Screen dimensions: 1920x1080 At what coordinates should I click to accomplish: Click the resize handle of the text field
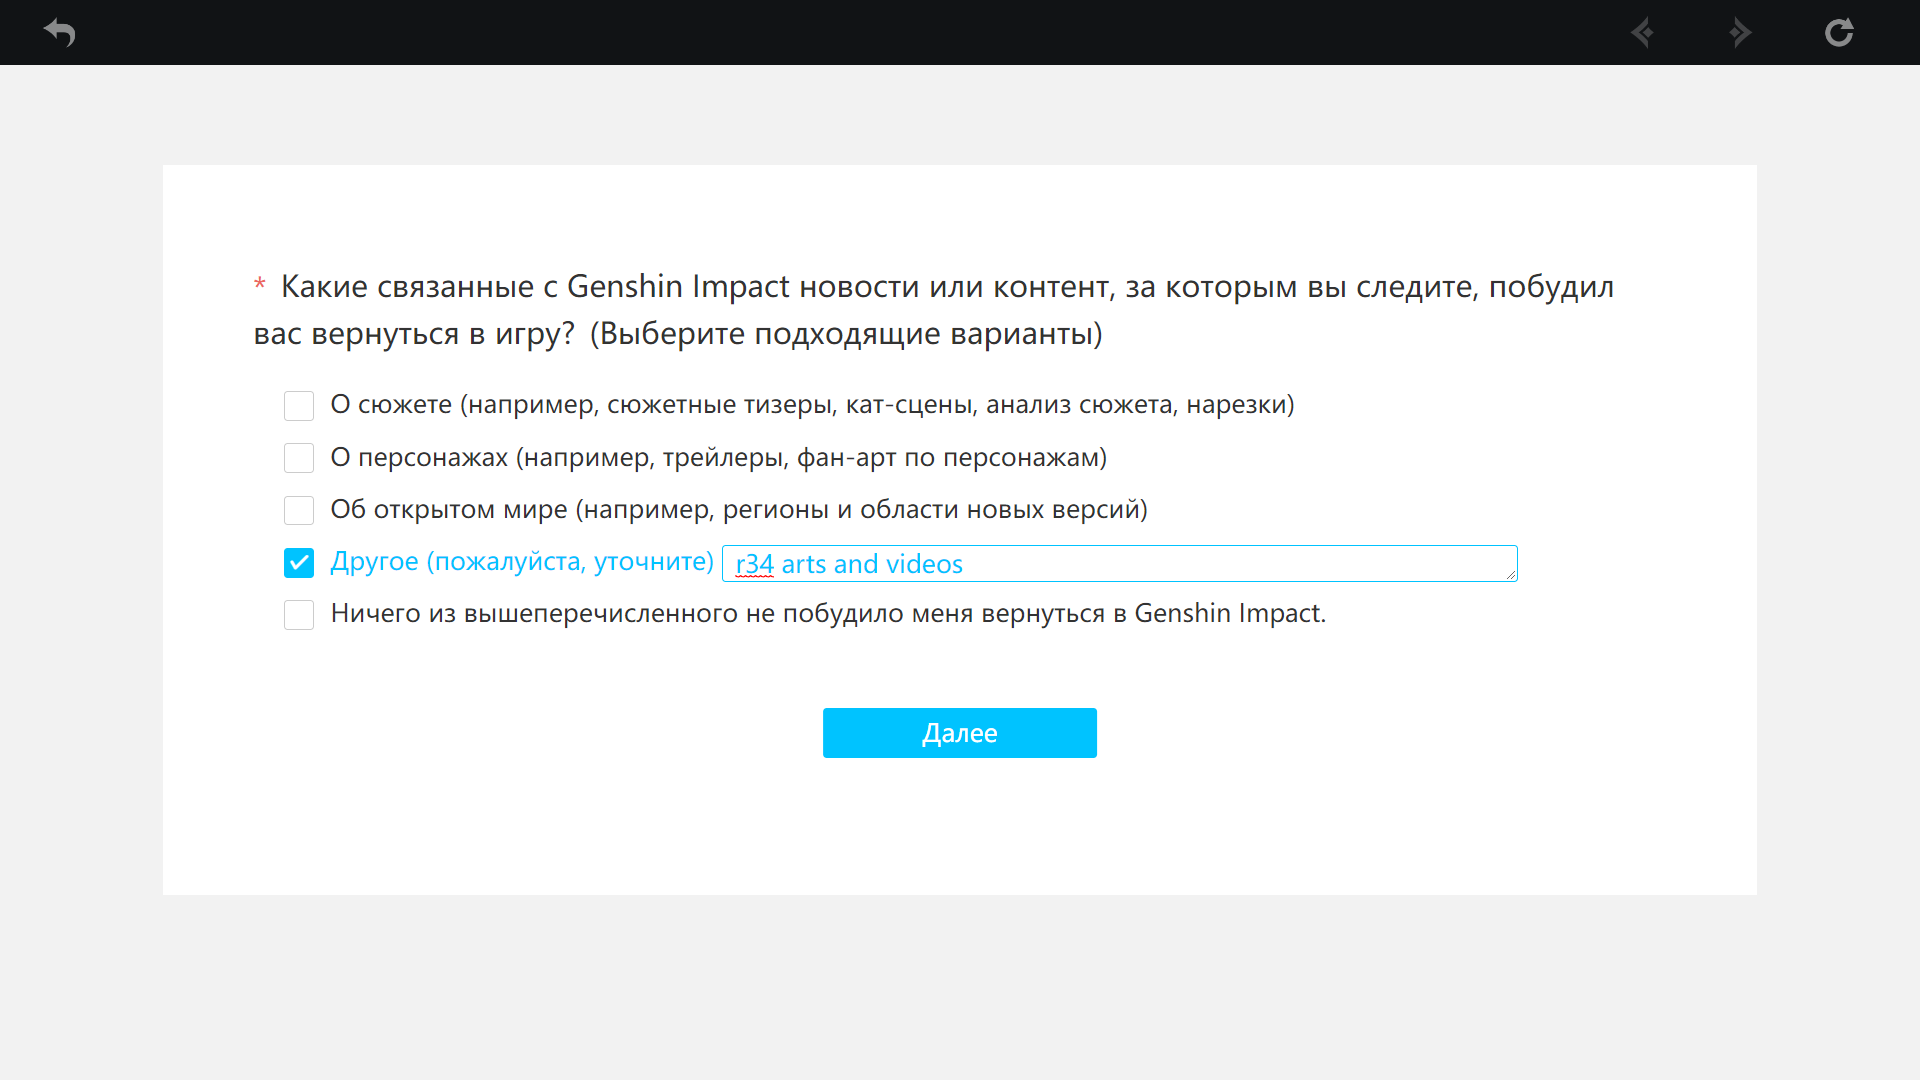click(1511, 575)
